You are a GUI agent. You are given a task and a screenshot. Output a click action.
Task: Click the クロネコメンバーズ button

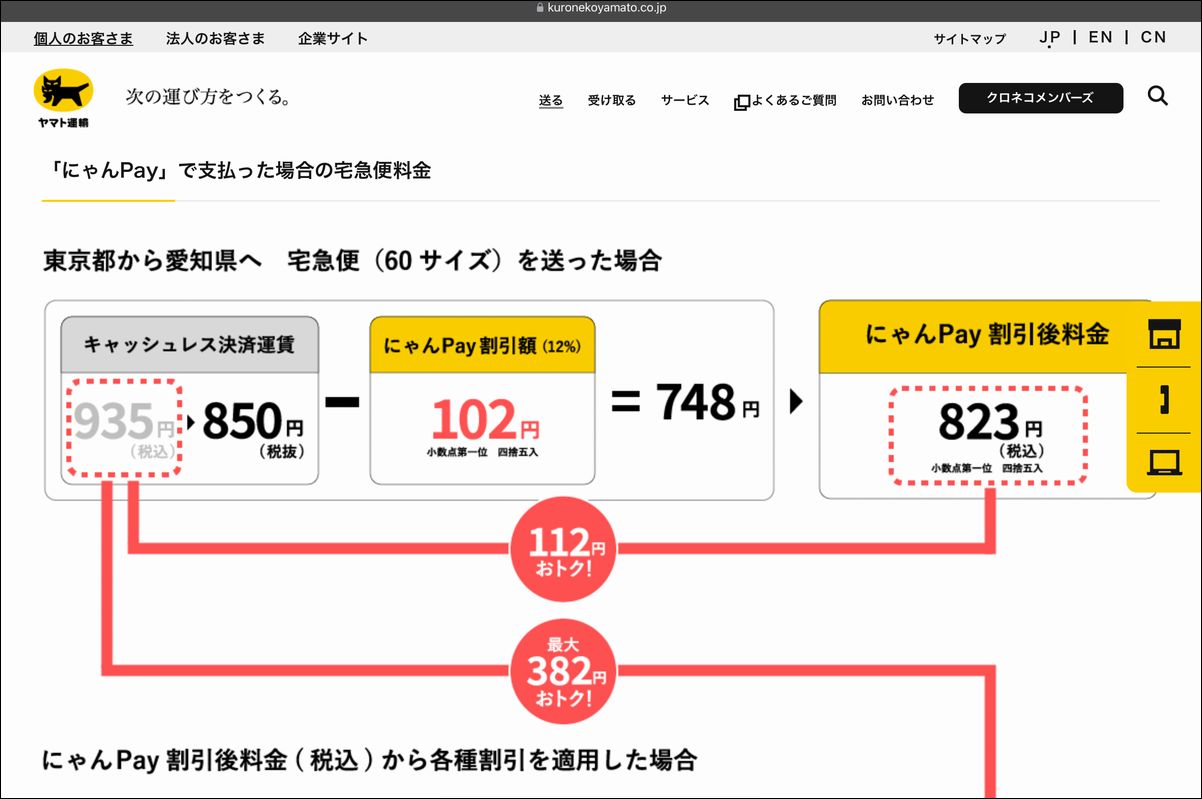[1041, 98]
